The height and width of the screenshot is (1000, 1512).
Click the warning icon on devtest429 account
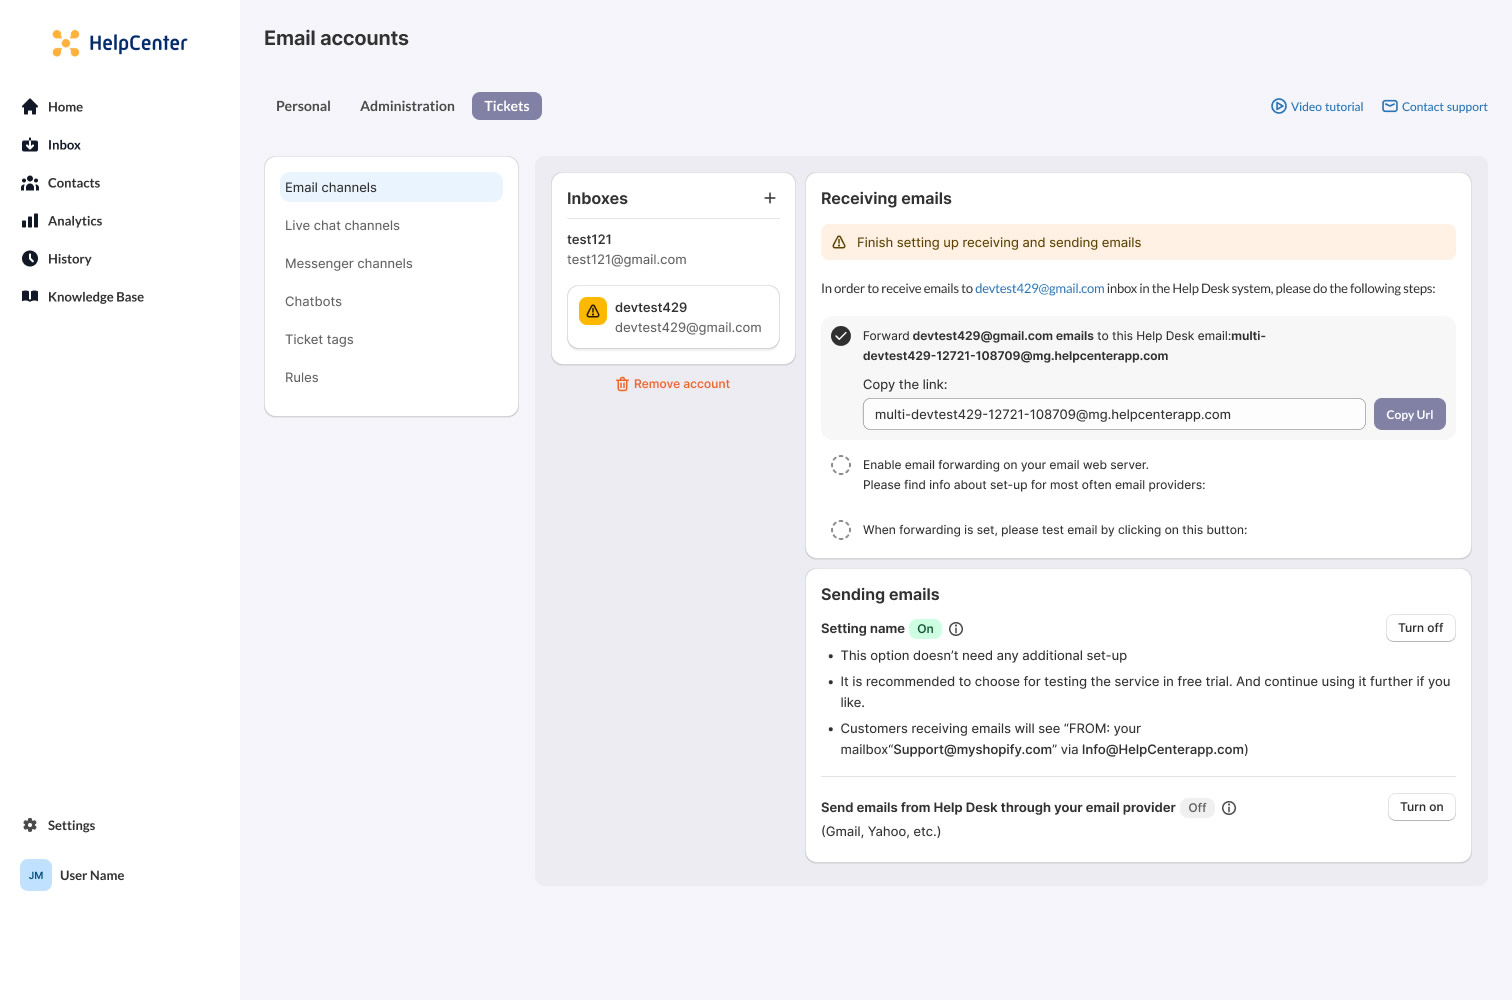point(592,311)
